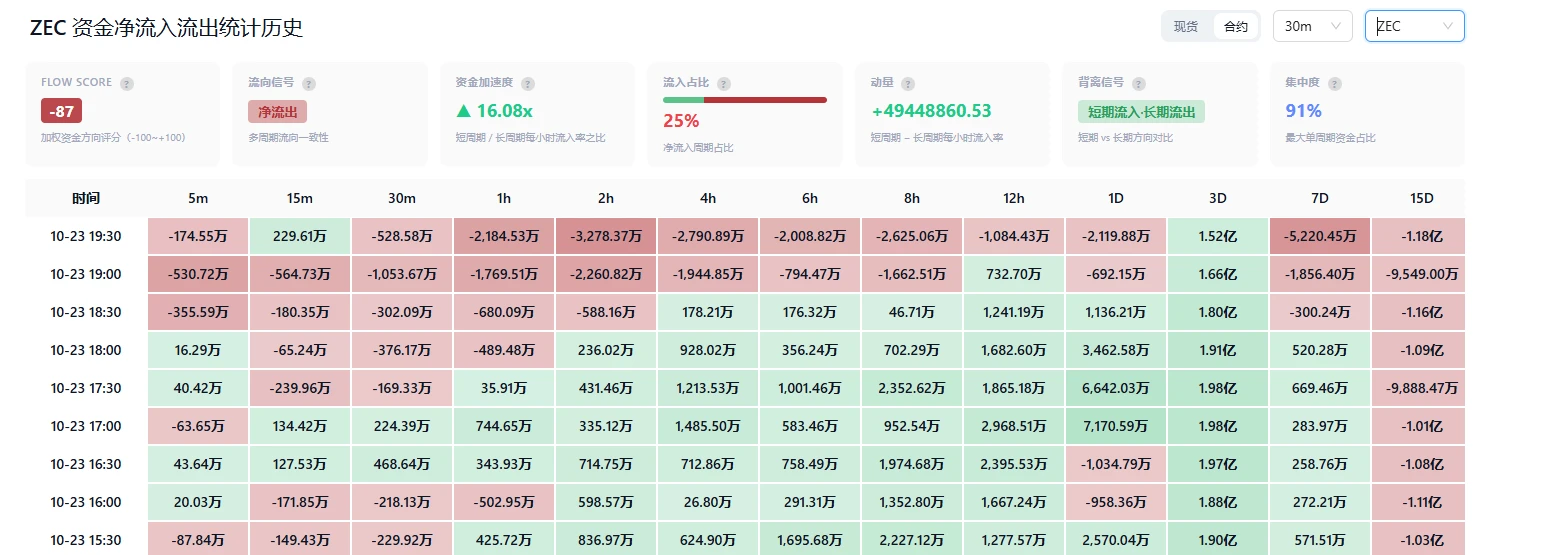The image size is (1557, 555).
Task: Click the 12h column header
Action: pos(1014,198)
